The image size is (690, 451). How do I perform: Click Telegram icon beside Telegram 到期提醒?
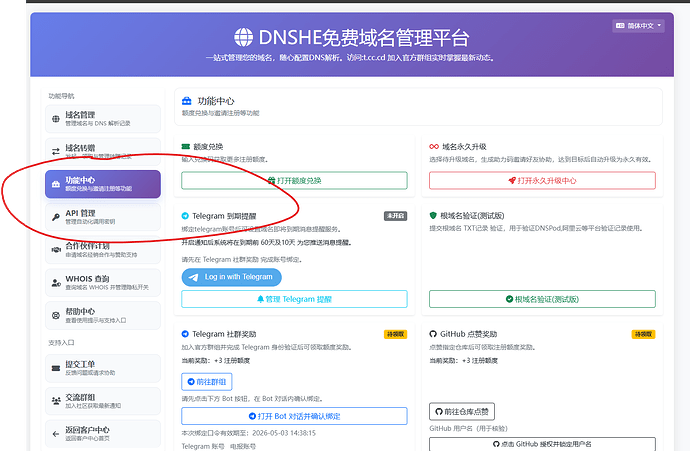[185, 216]
